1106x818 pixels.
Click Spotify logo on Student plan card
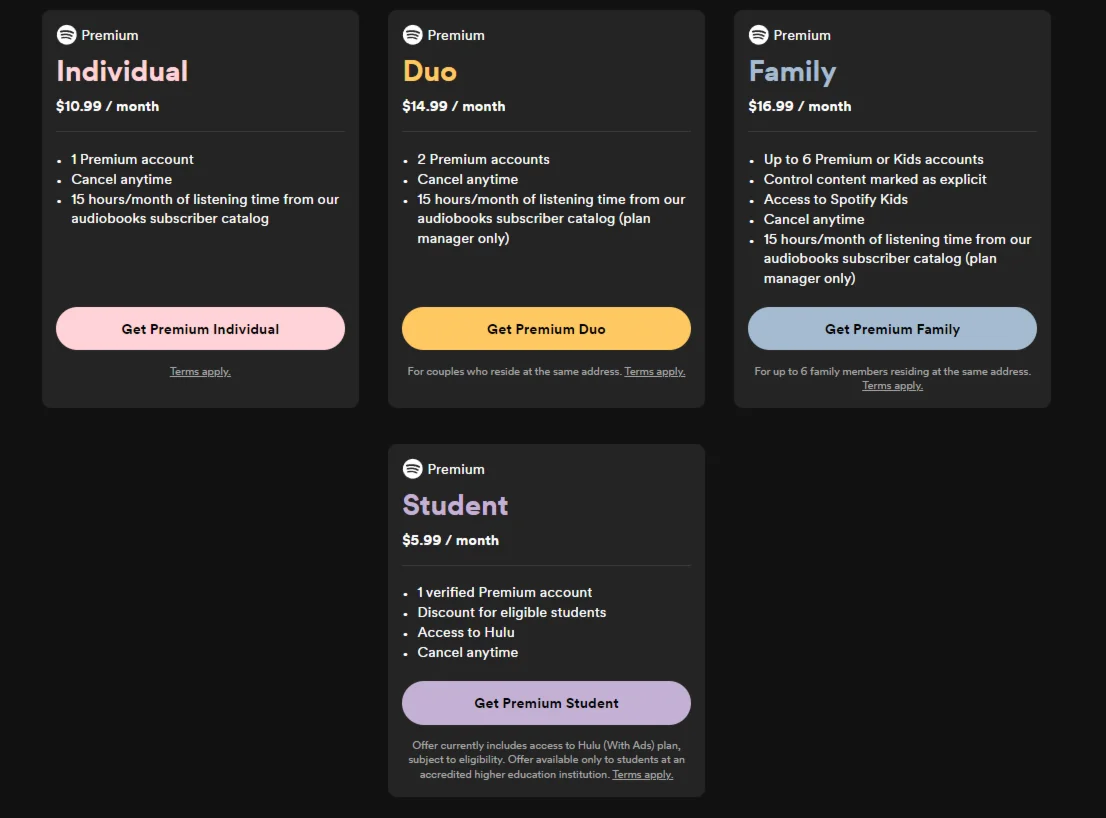pyautogui.click(x=413, y=469)
